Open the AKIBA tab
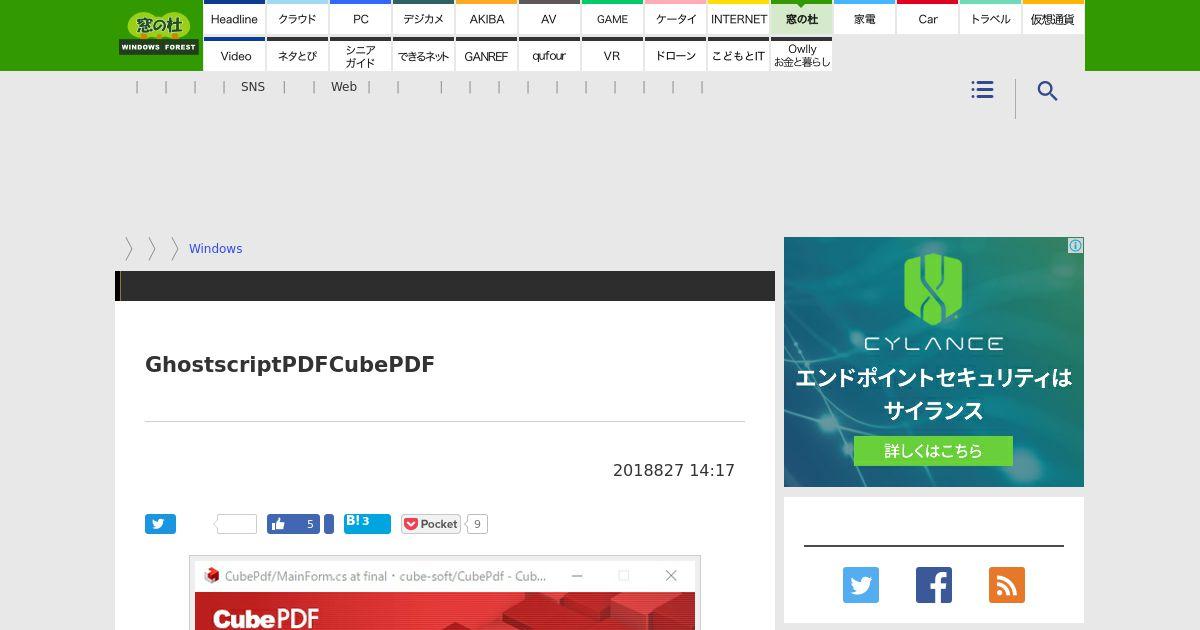The image size is (1200, 630). pyautogui.click(x=486, y=17)
